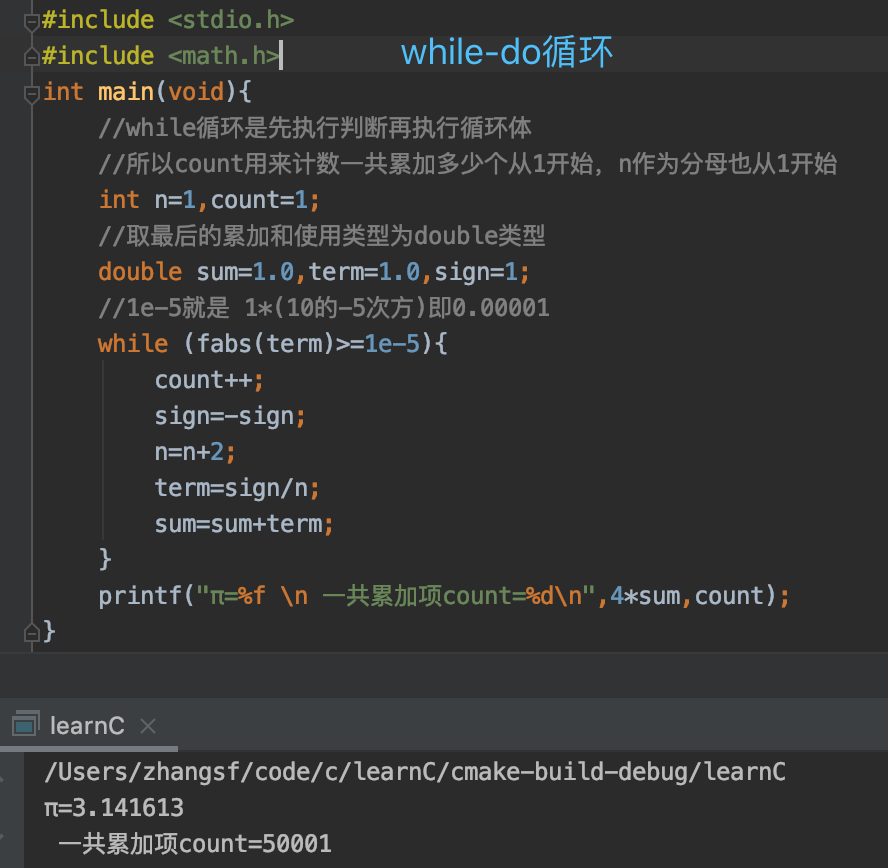Click the 1e-5 numeric literal
This screenshot has width=888, height=868.
point(393,343)
